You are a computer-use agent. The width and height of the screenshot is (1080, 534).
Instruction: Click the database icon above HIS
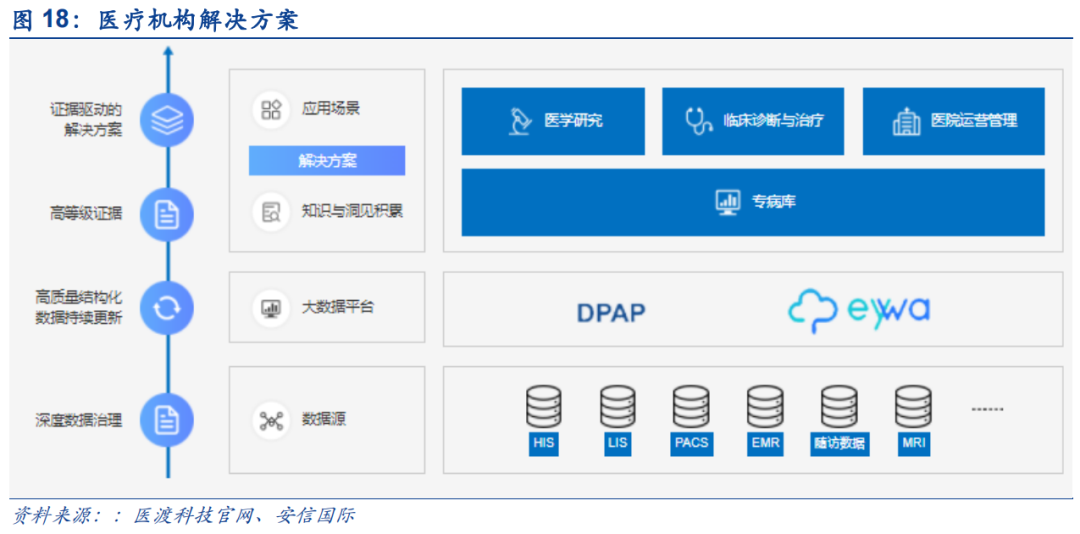543,407
